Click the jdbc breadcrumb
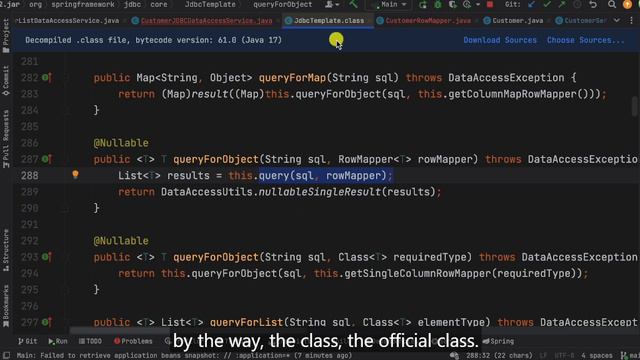This screenshot has width=640, height=360. [x=132, y=4]
